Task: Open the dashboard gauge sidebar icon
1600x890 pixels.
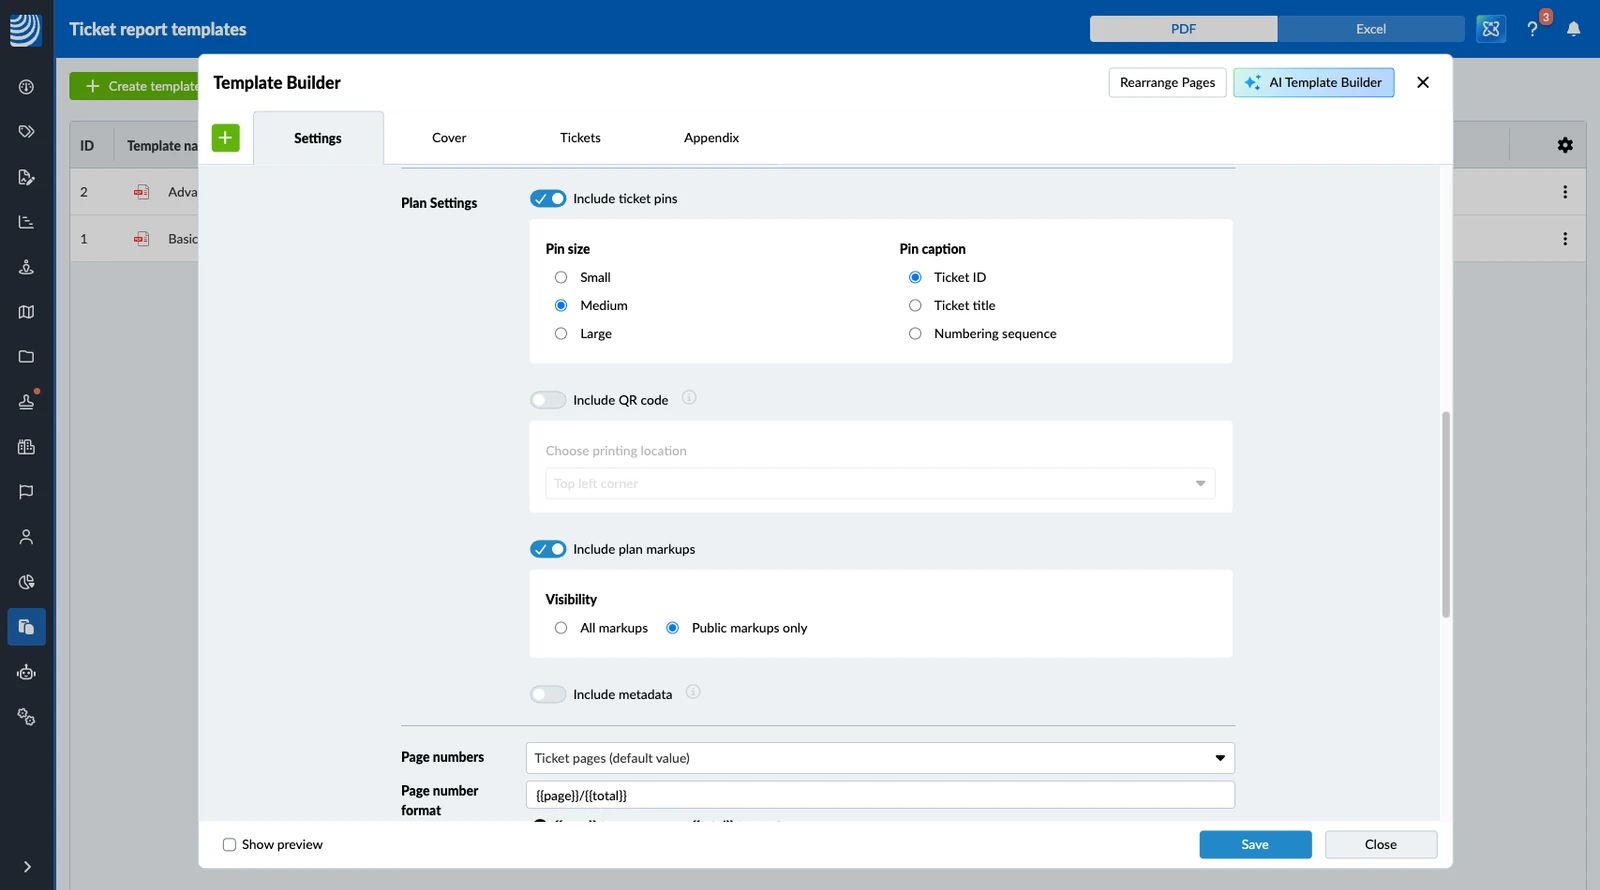Action: [26, 87]
